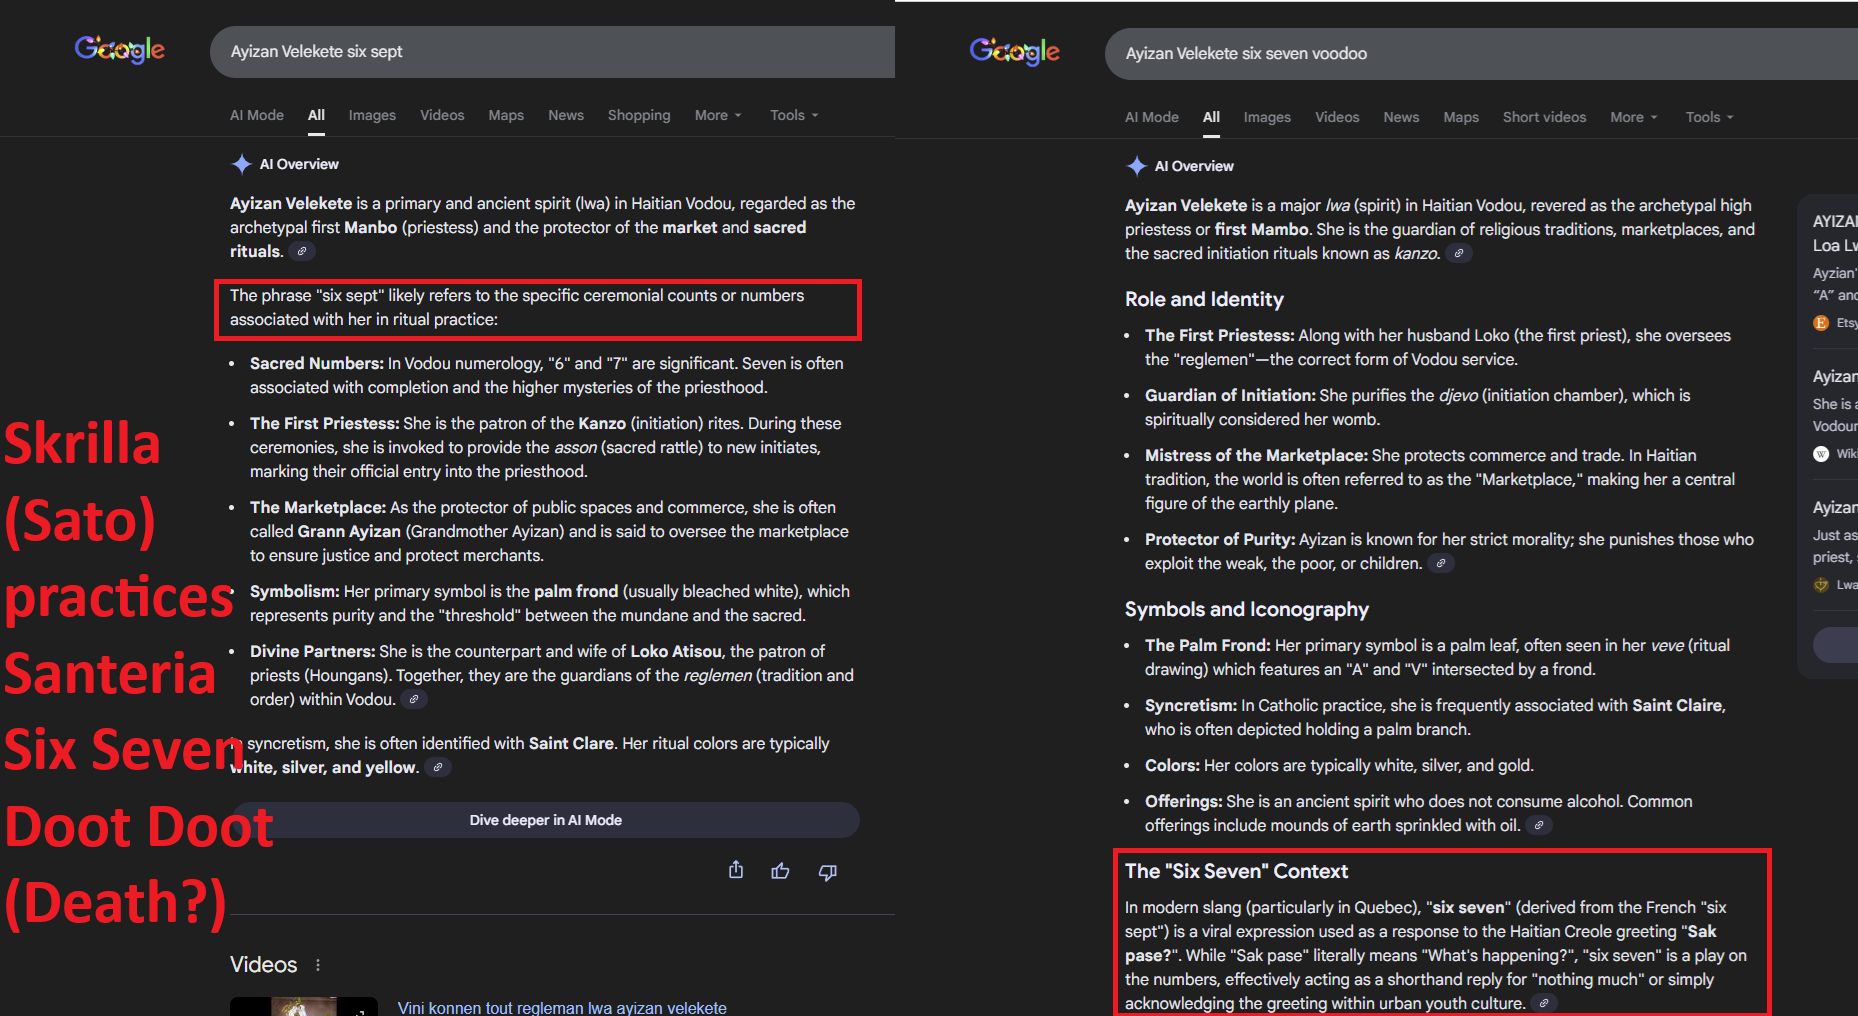This screenshot has width=1858, height=1016.
Task: Click the 'The Marketplace:' bullet label
Action: (x=318, y=507)
